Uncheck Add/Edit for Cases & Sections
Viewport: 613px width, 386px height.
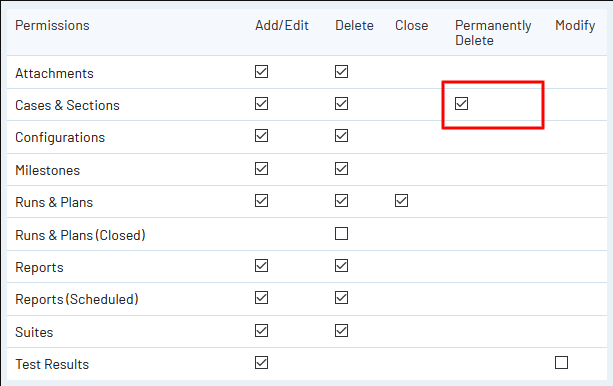point(261,104)
